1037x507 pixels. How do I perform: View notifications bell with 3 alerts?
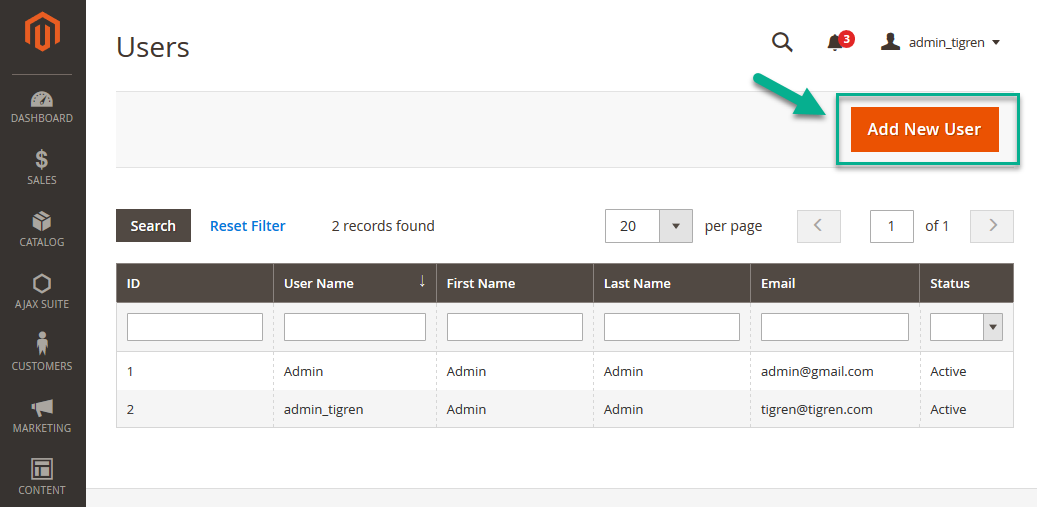click(x=835, y=42)
